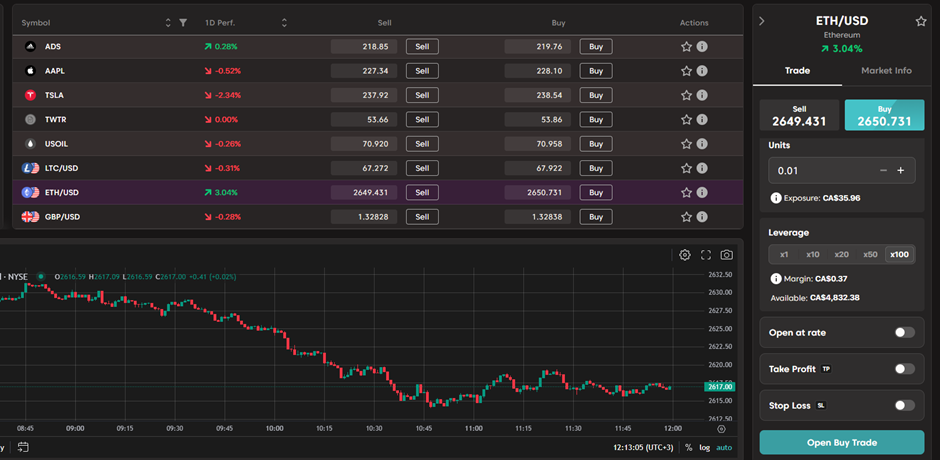Sort by 1D Perf. column arrows
The image size is (940, 460).
click(x=284, y=22)
